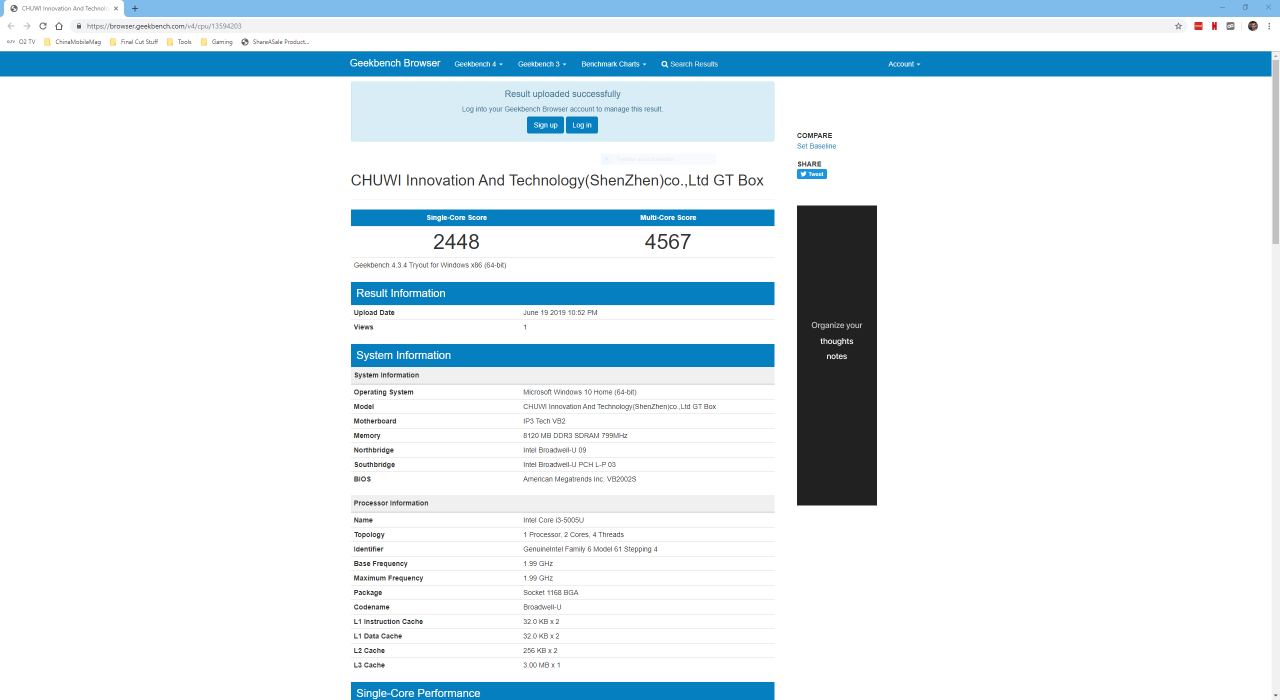
Task: Click the Log in button
Action: tap(582, 125)
